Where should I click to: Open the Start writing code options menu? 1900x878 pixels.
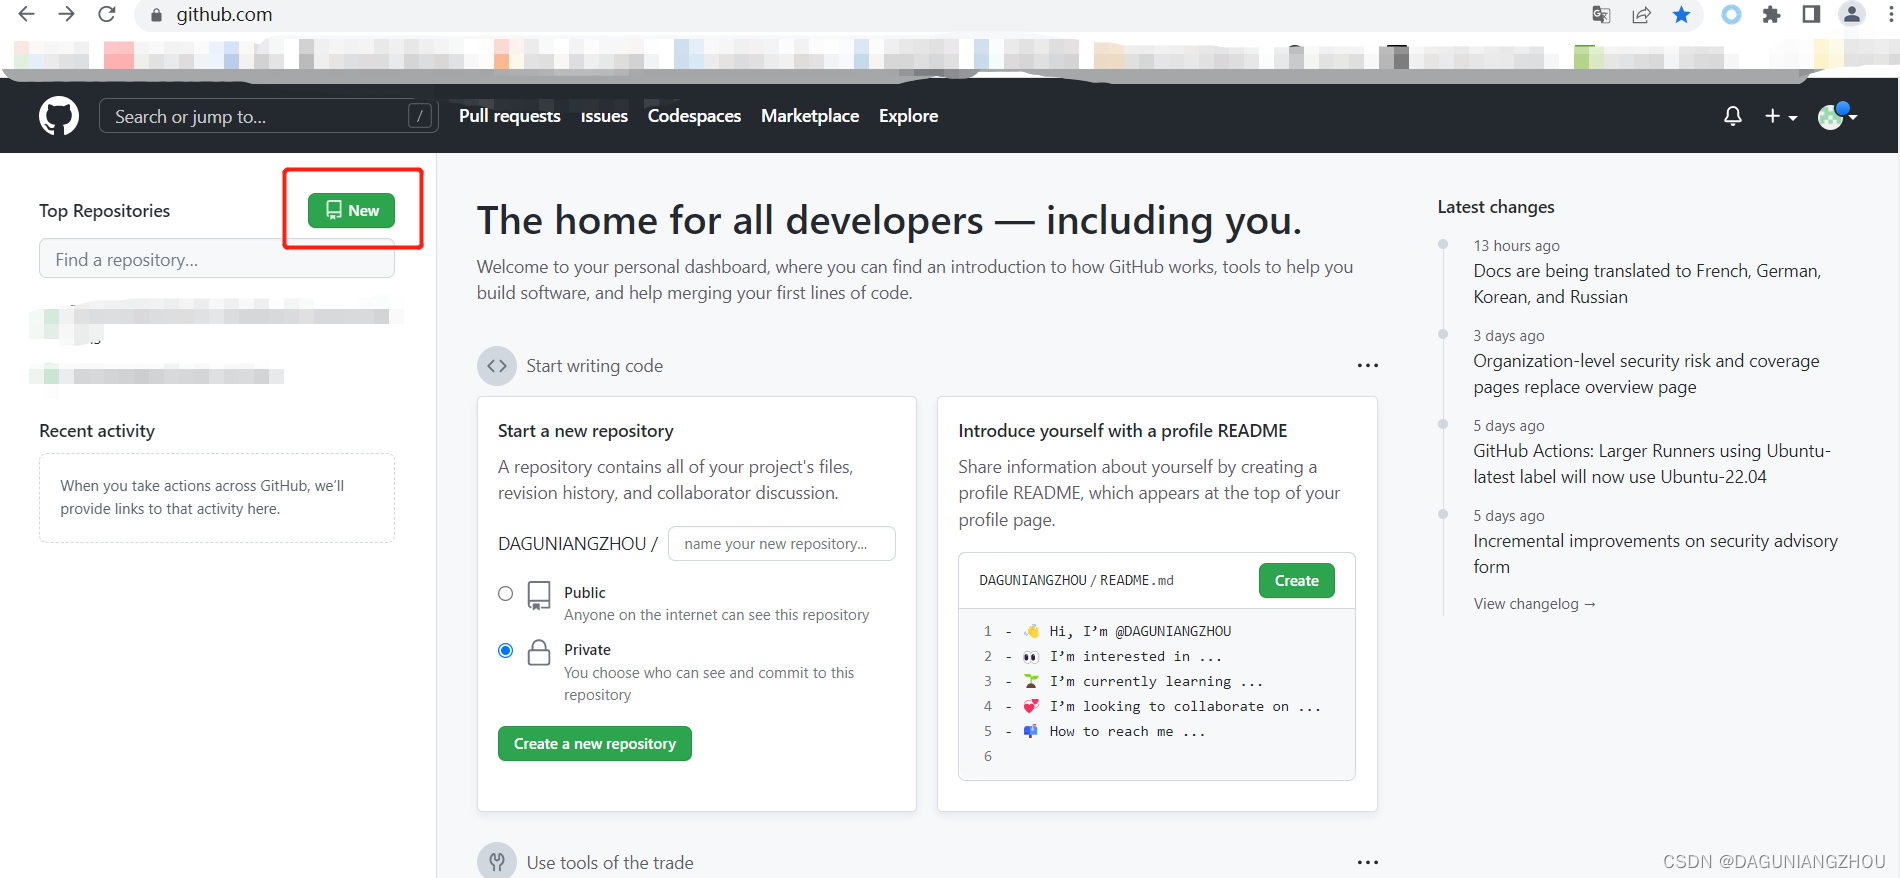pos(1367,366)
